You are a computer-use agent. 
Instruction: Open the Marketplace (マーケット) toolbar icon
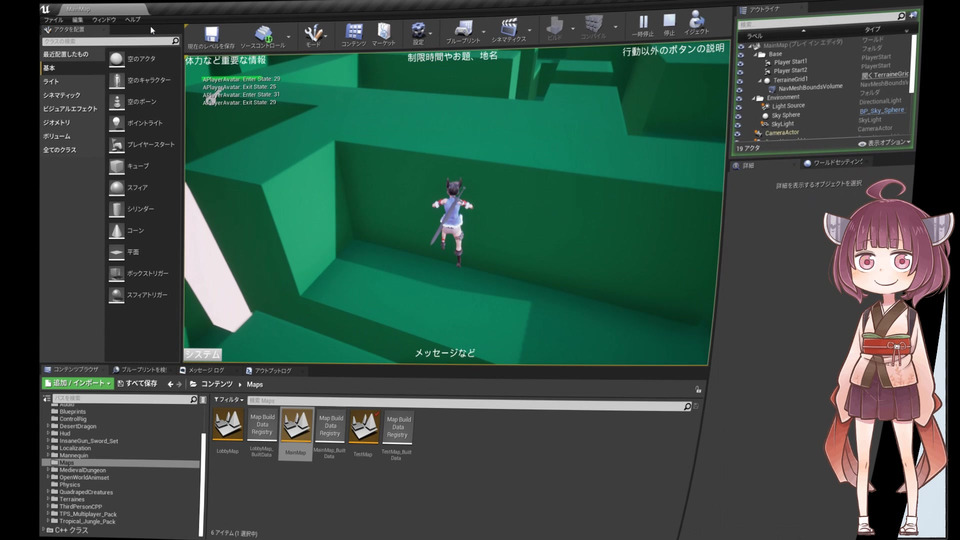(x=384, y=31)
